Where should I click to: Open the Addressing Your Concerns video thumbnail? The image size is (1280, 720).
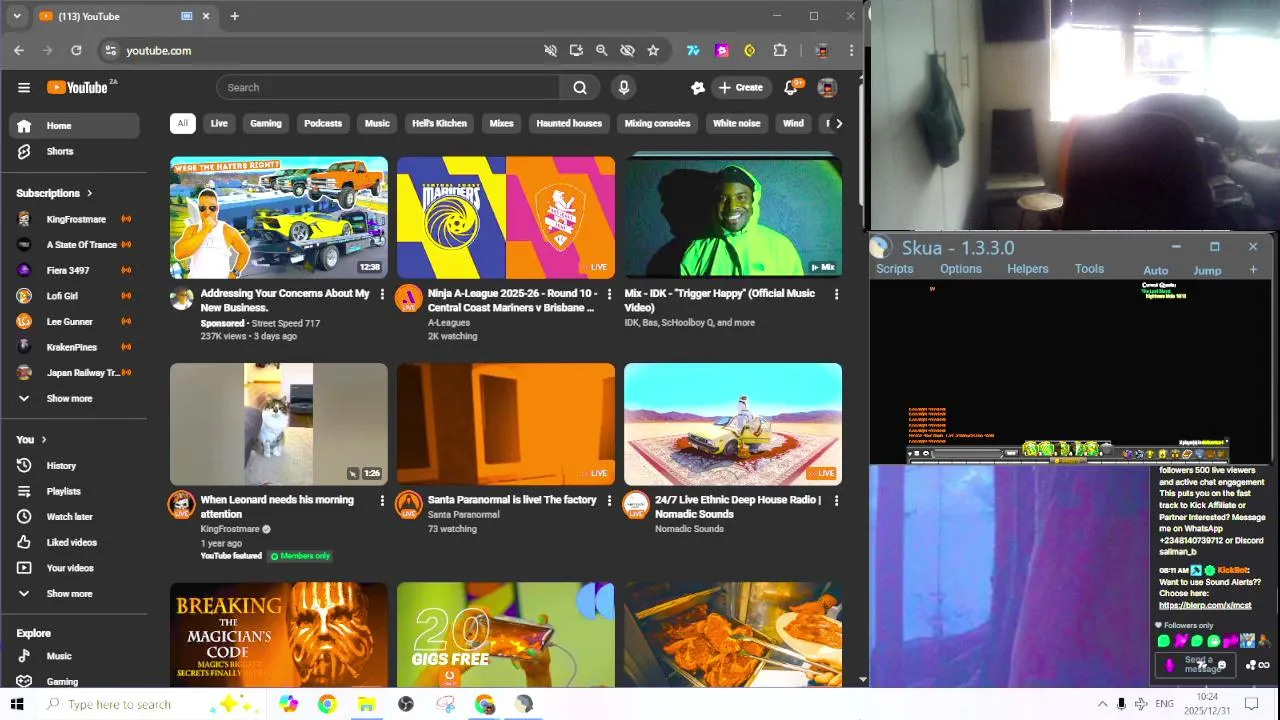tap(279, 217)
